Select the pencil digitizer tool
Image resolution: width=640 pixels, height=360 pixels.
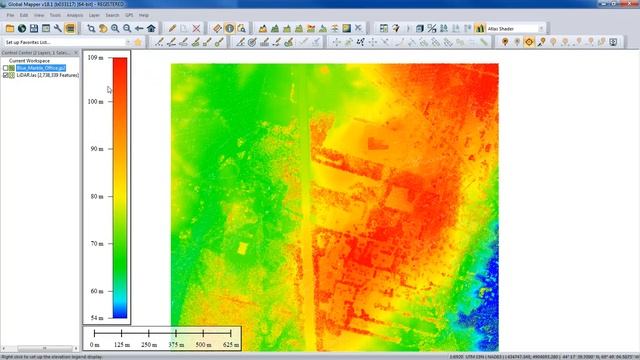(x=172, y=28)
